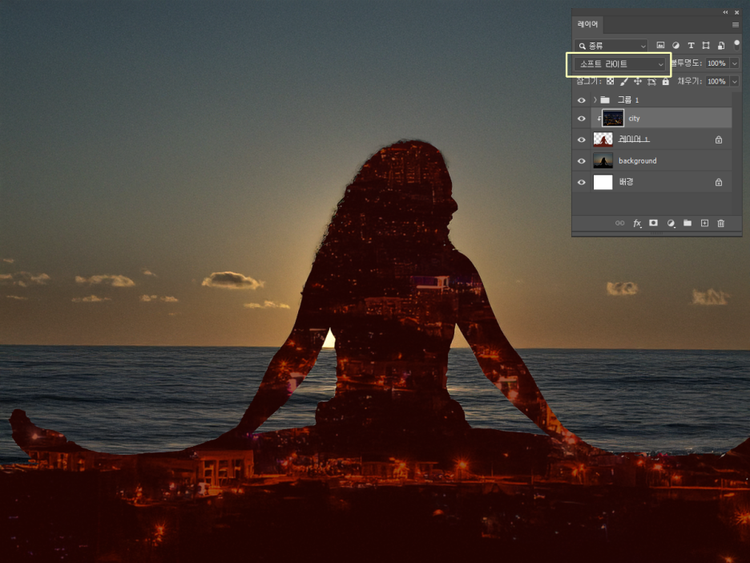The height and width of the screenshot is (563, 750).
Task: Filter layers by smart object icon
Action: pyautogui.click(x=721, y=45)
